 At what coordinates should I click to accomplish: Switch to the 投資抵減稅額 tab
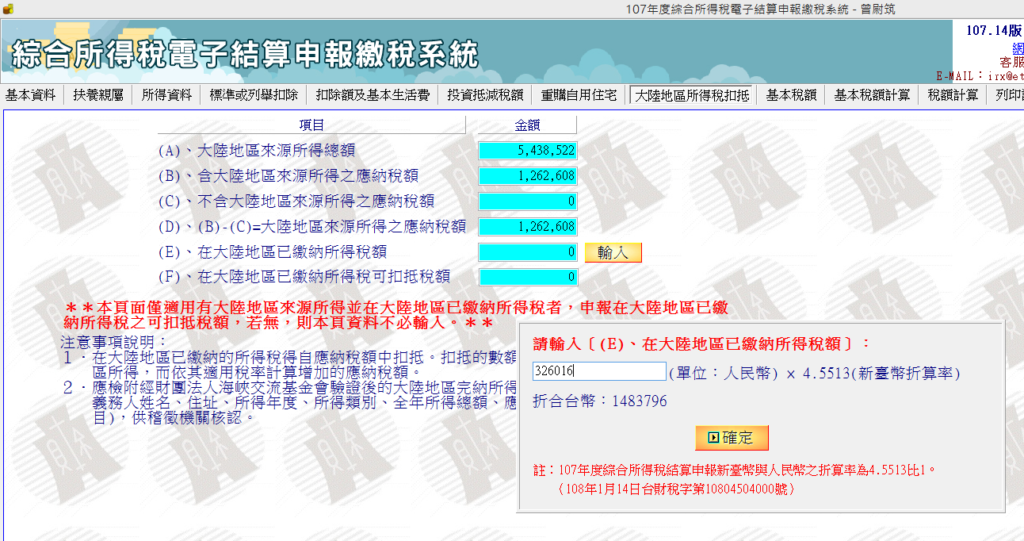[x=485, y=96]
